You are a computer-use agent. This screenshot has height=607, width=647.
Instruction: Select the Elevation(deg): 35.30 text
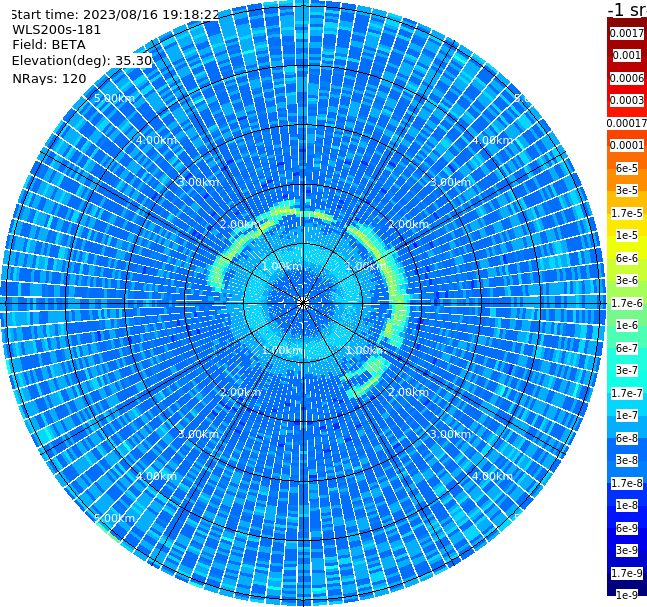click(x=82, y=61)
